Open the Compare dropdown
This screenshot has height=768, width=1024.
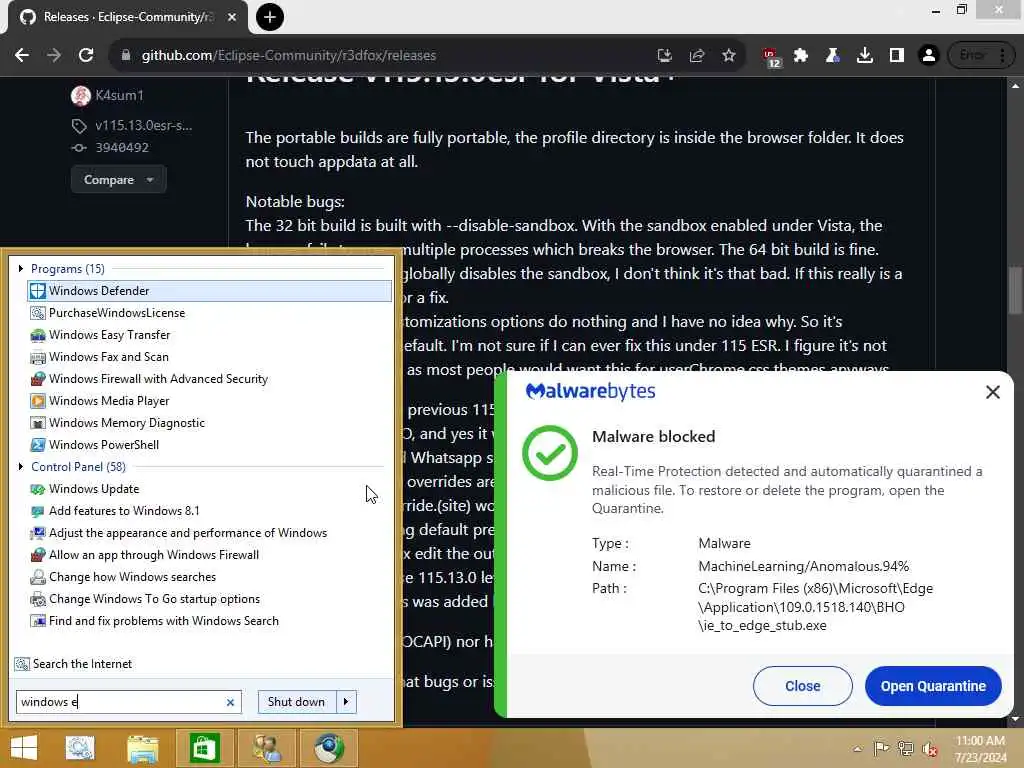click(x=118, y=180)
